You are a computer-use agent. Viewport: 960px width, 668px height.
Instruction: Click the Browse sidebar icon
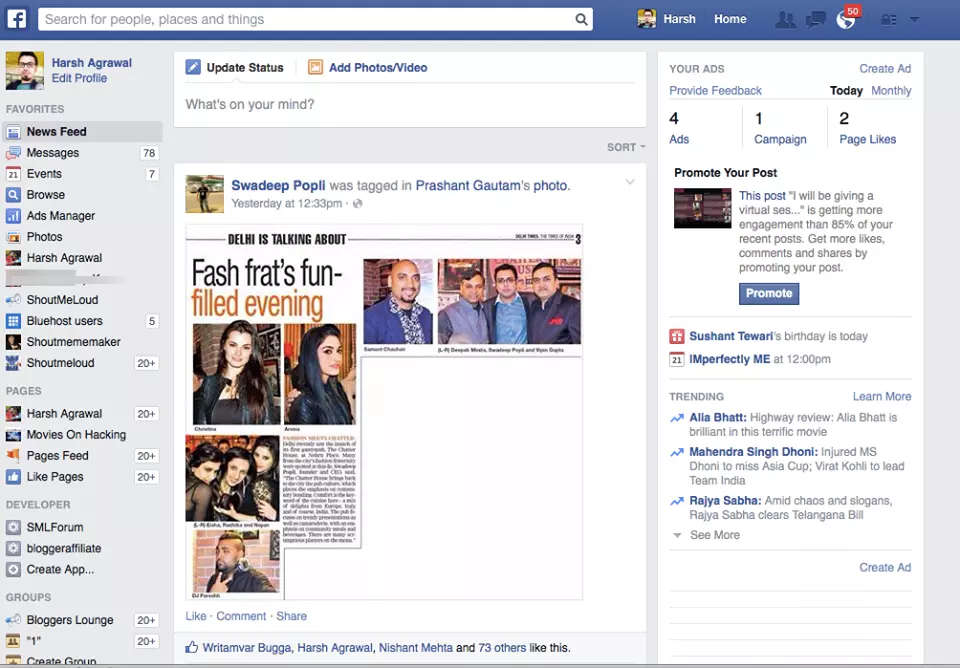tap(13, 195)
